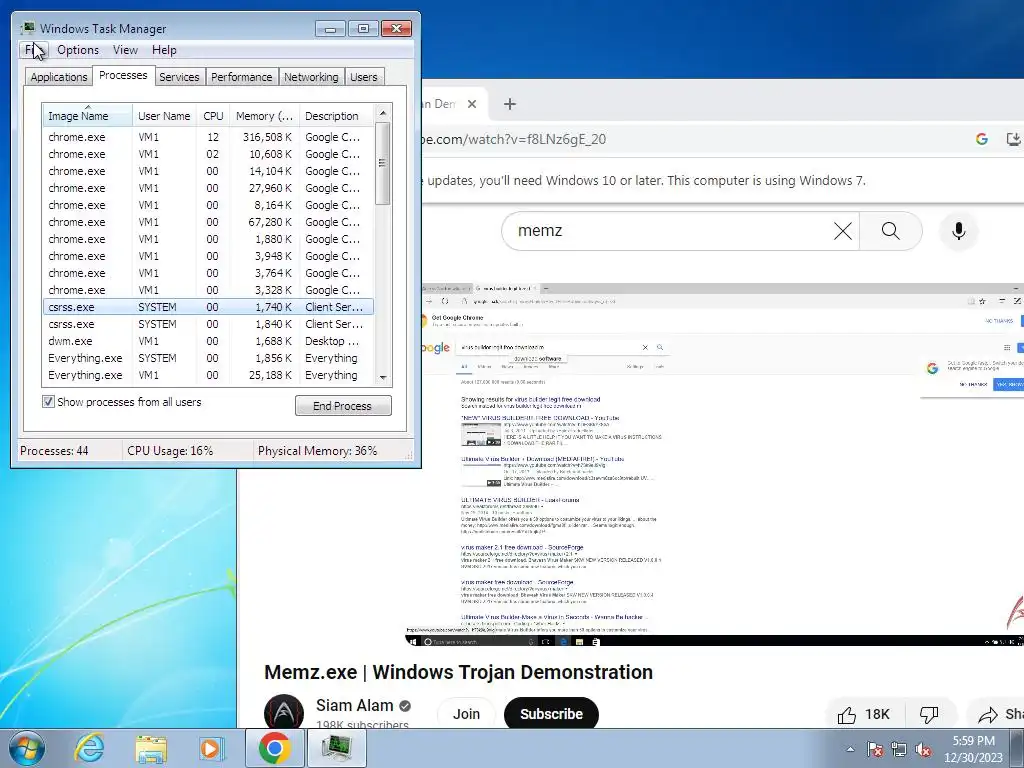Open Siam Alam channel avatar
This screenshot has height=768, width=1024.
pos(283,712)
